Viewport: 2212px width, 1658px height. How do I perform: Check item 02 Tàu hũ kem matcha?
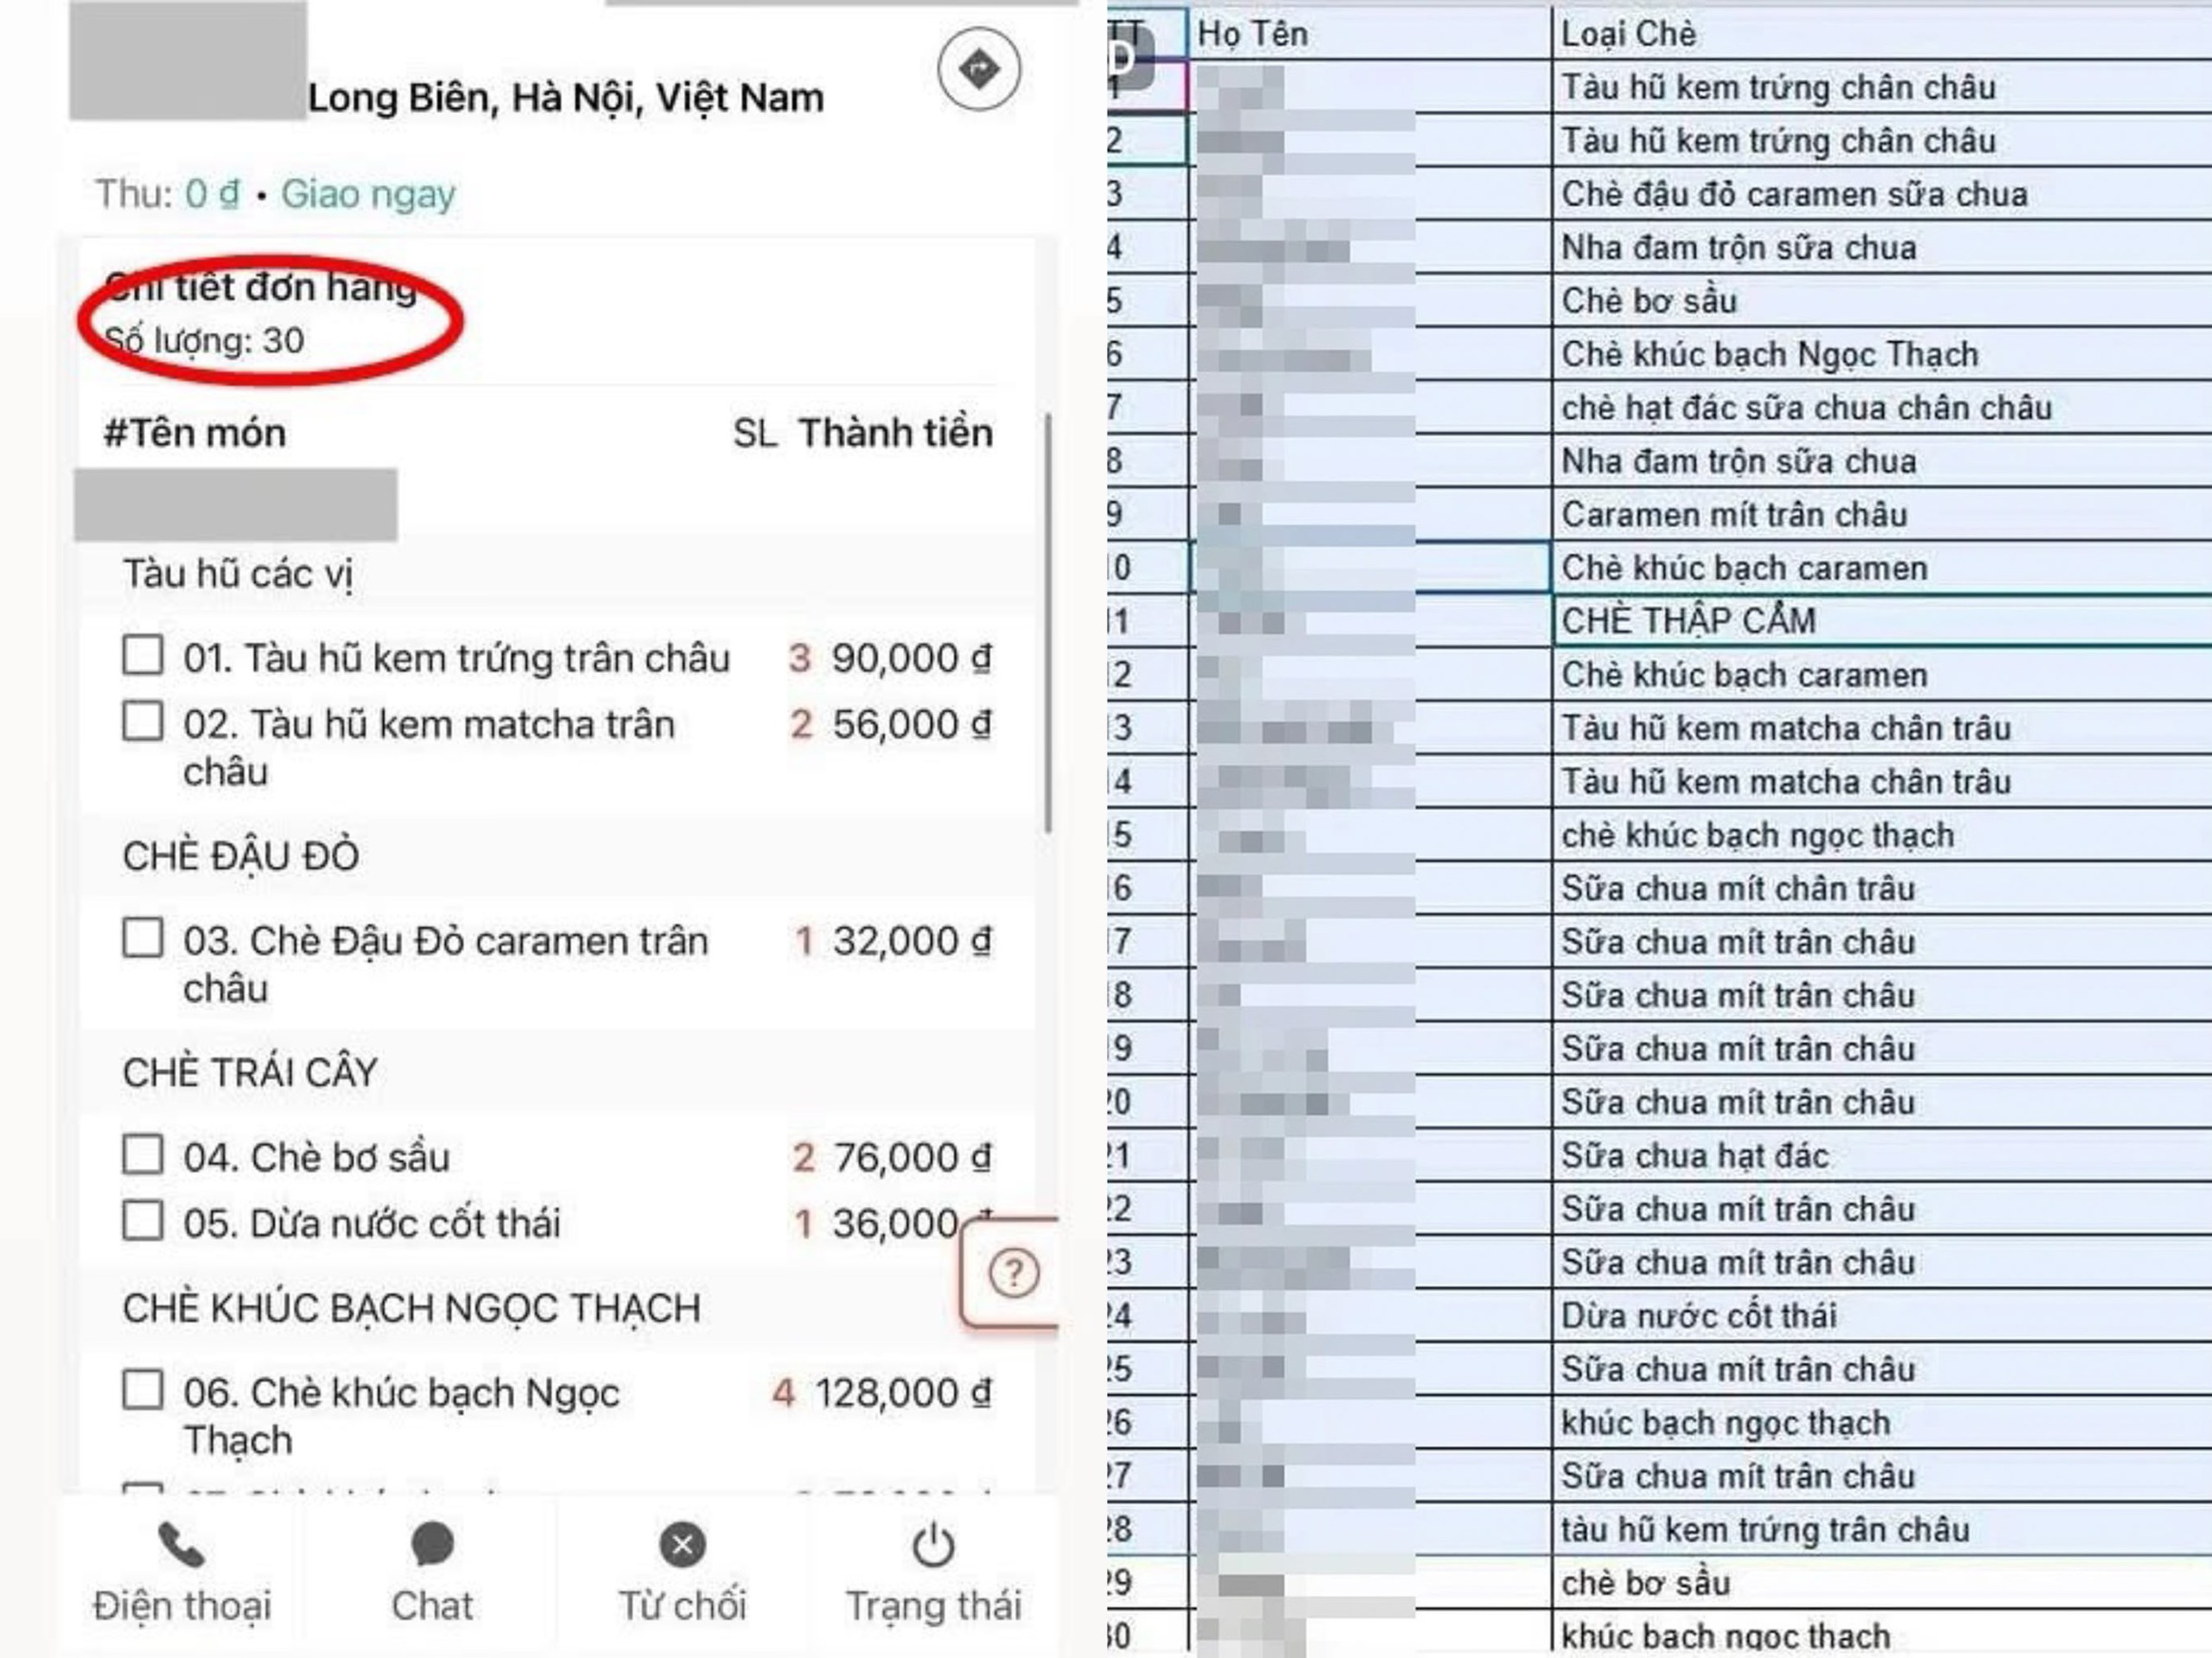click(143, 721)
